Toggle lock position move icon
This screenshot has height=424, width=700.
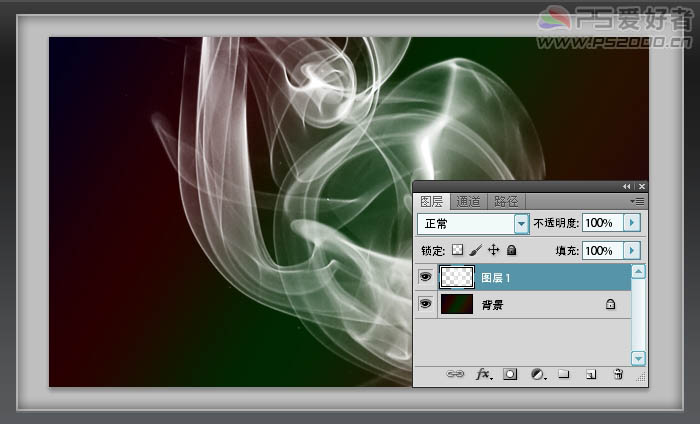(493, 250)
